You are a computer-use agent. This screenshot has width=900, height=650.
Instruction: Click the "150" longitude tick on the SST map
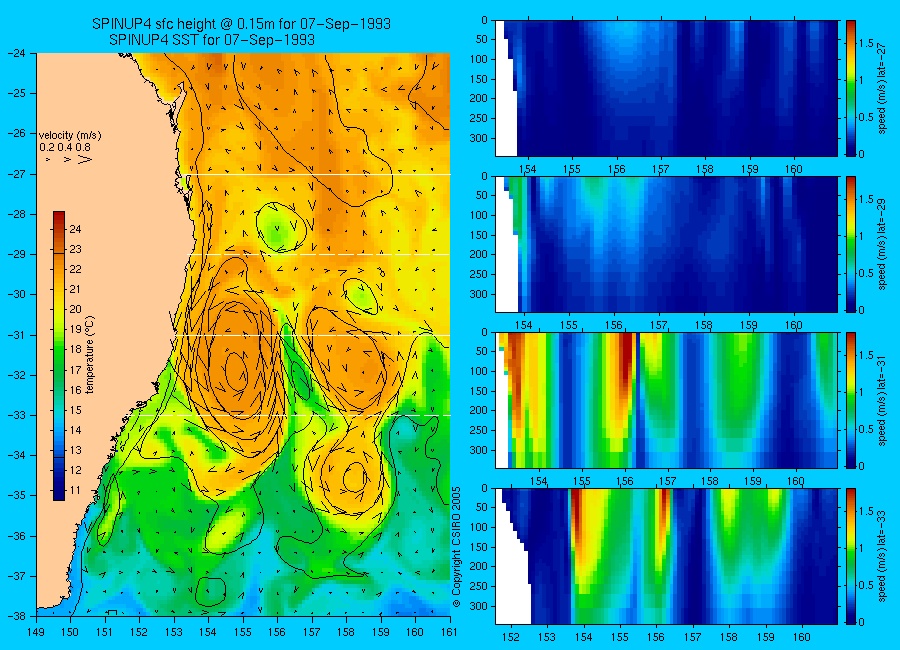click(71, 632)
